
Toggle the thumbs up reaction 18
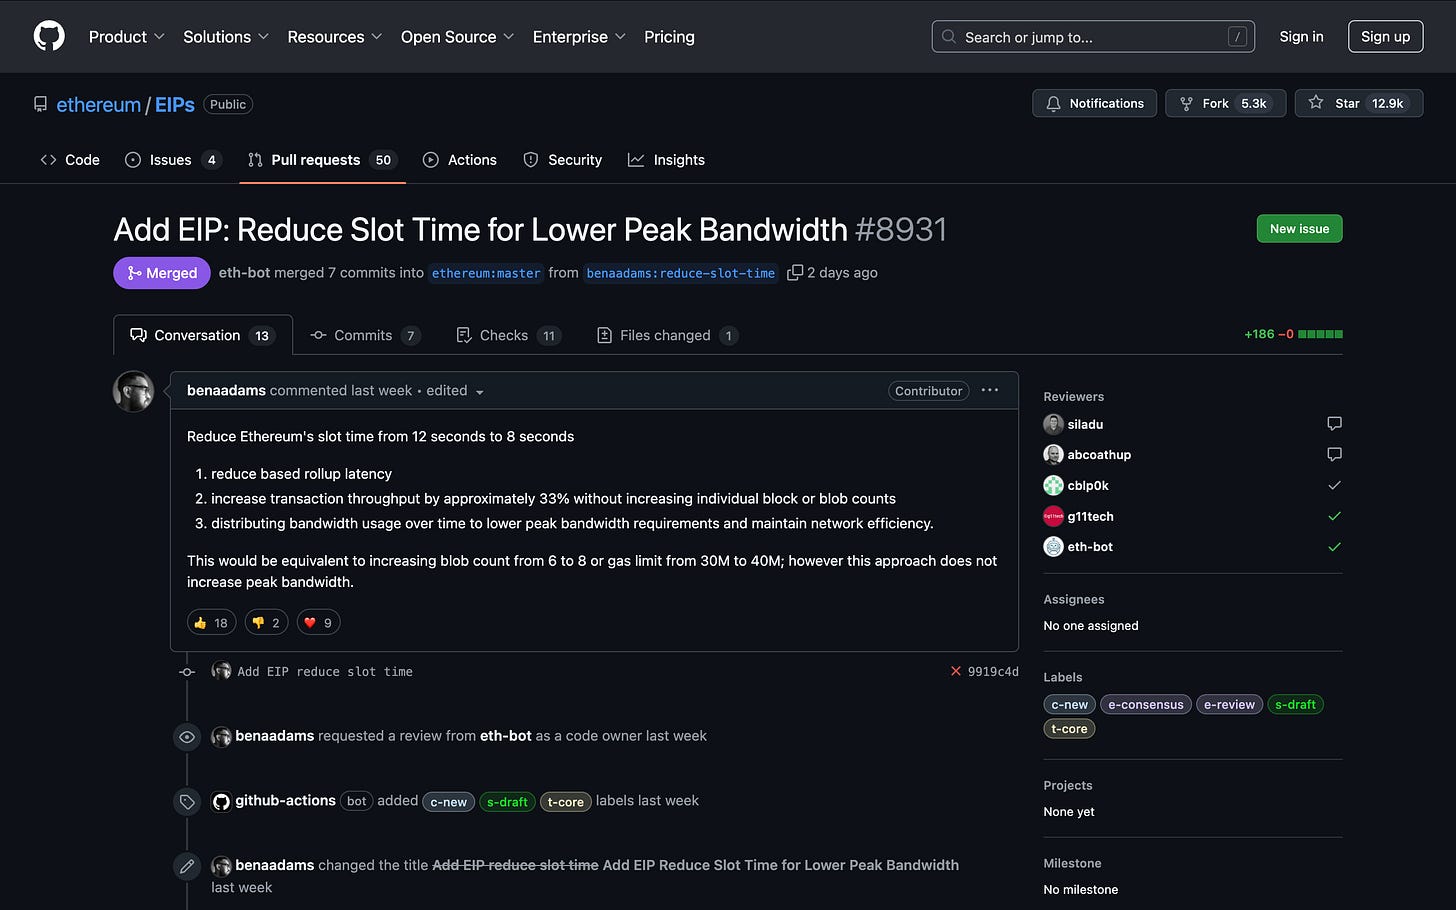211,622
